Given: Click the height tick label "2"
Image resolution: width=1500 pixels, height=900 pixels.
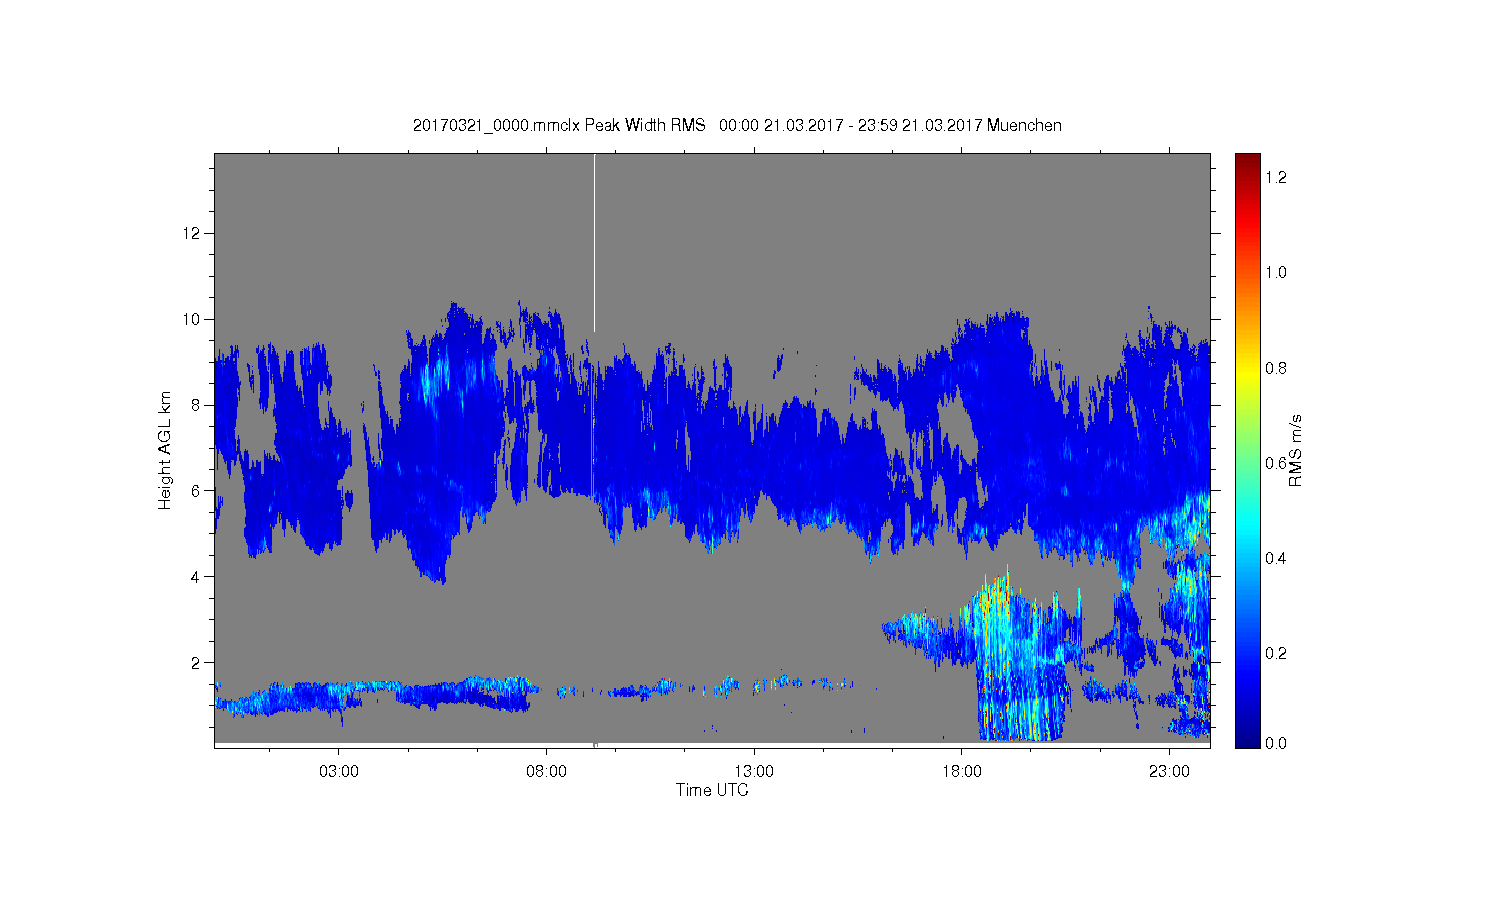Looking at the screenshot, I should pos(197,662).
